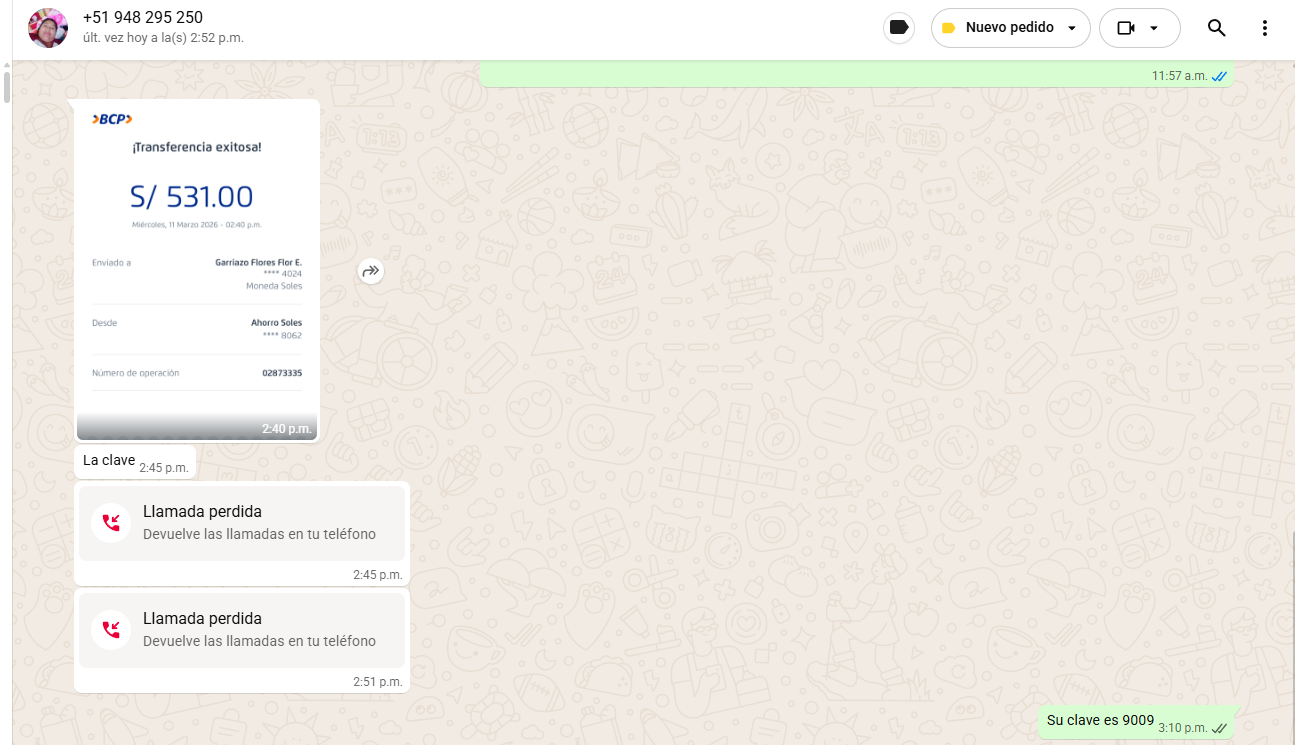Screen dimensions: 1295x745
Task: Expand the Nuevo pedido dropdown arrow
Action: coord(1072,28)
